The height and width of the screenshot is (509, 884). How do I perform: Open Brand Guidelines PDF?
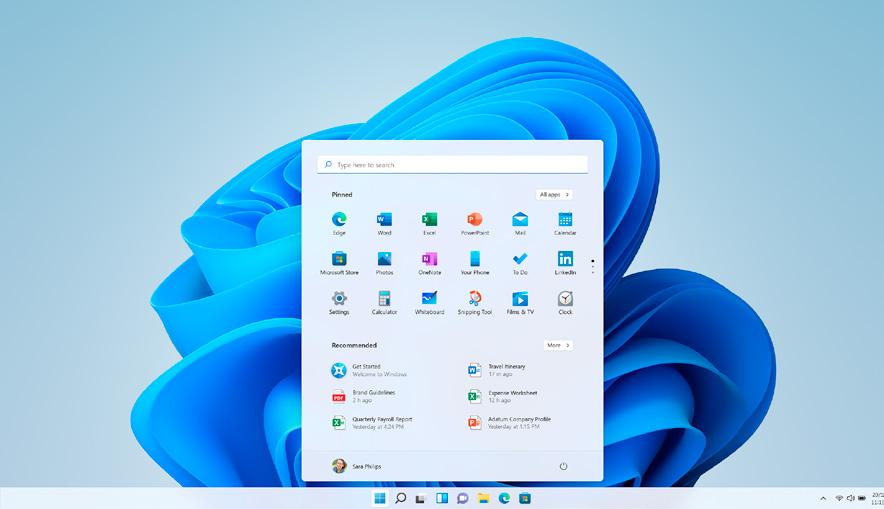(363, 396)
